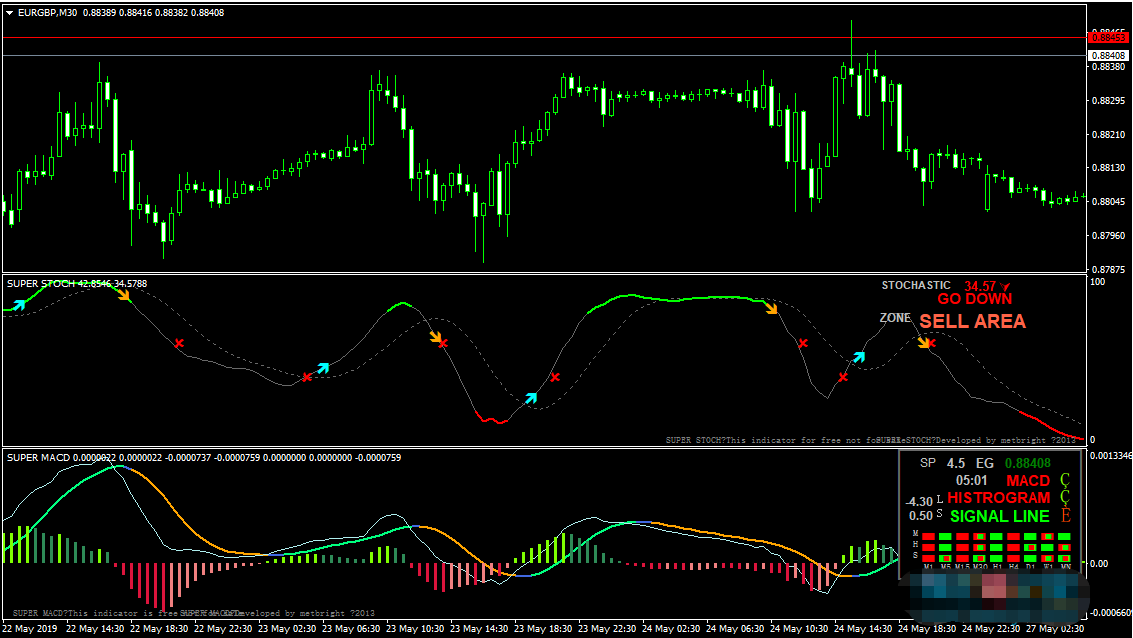Viewport: 1133px width, 638px height.
Task: Click the leftmost red X marker on stochastic
Action: 179,344
